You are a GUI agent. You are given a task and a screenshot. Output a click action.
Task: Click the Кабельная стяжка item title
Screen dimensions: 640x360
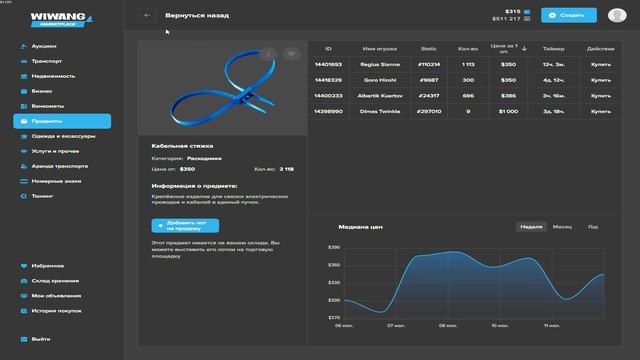click(182, 146)
